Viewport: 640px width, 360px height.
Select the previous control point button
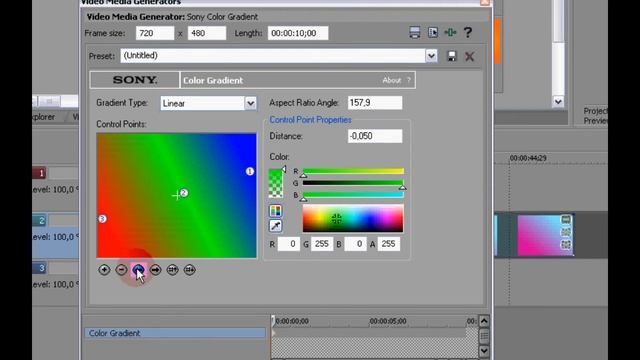click(x=138, y=270)
